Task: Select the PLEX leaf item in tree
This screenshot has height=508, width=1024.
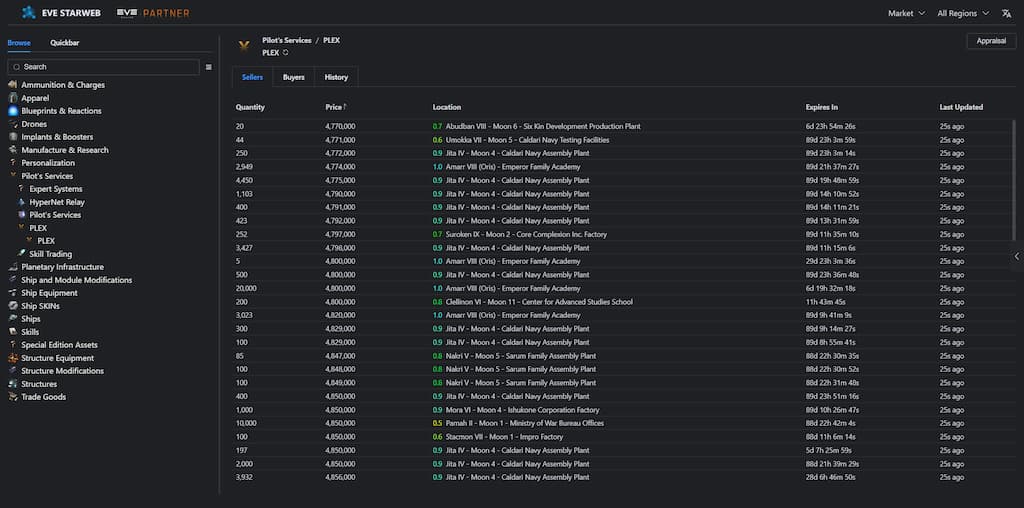Action: (46, 241)
